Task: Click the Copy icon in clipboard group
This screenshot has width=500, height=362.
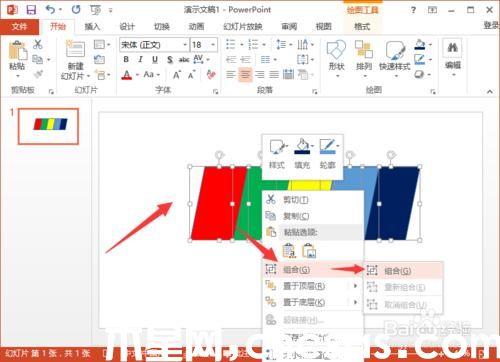Action: pos(38,59)
